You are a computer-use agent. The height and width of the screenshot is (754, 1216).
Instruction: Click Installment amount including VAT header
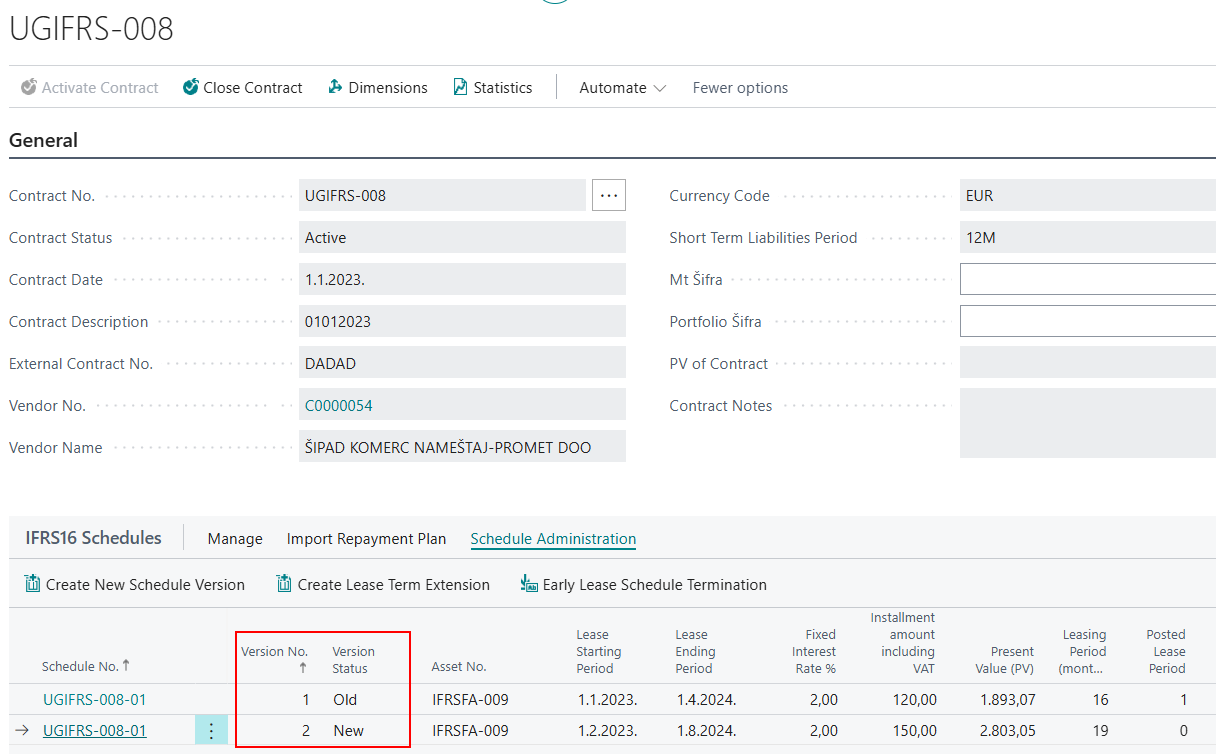(903, 643)
